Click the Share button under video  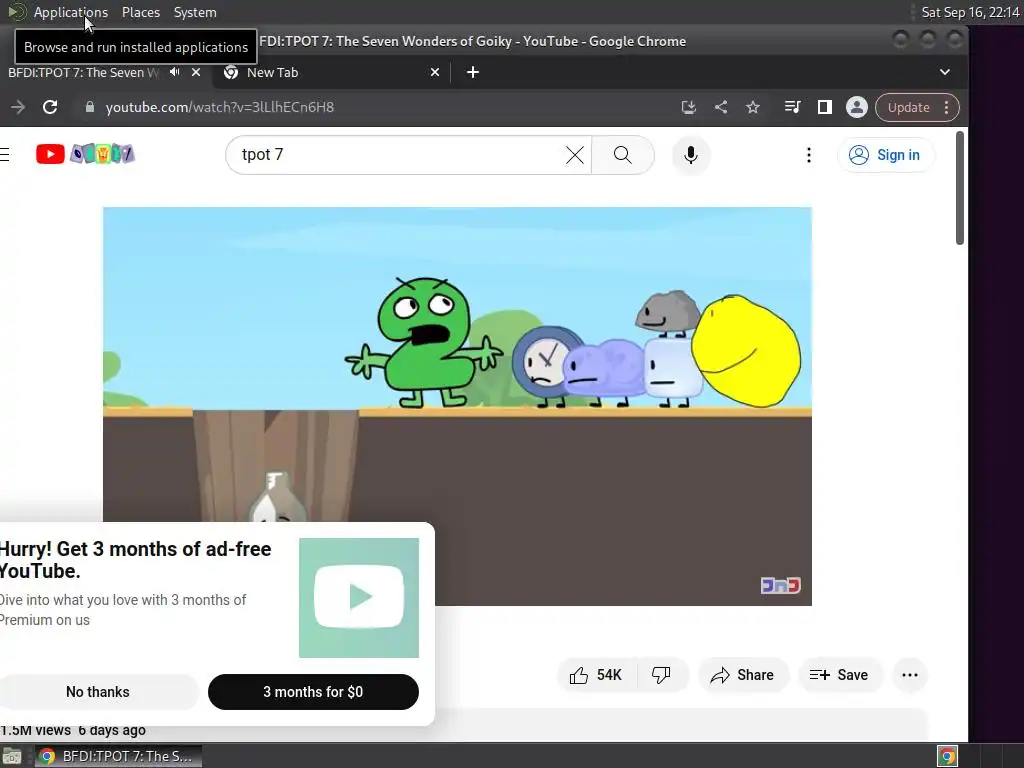pyautogui.click(x=743, y=675)
